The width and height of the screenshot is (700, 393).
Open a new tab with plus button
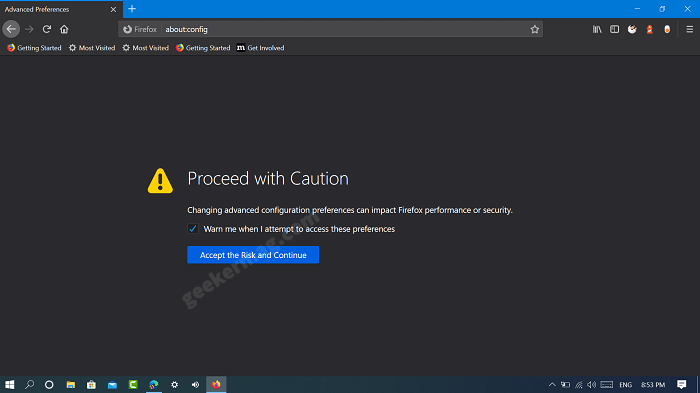click(132, 9)
